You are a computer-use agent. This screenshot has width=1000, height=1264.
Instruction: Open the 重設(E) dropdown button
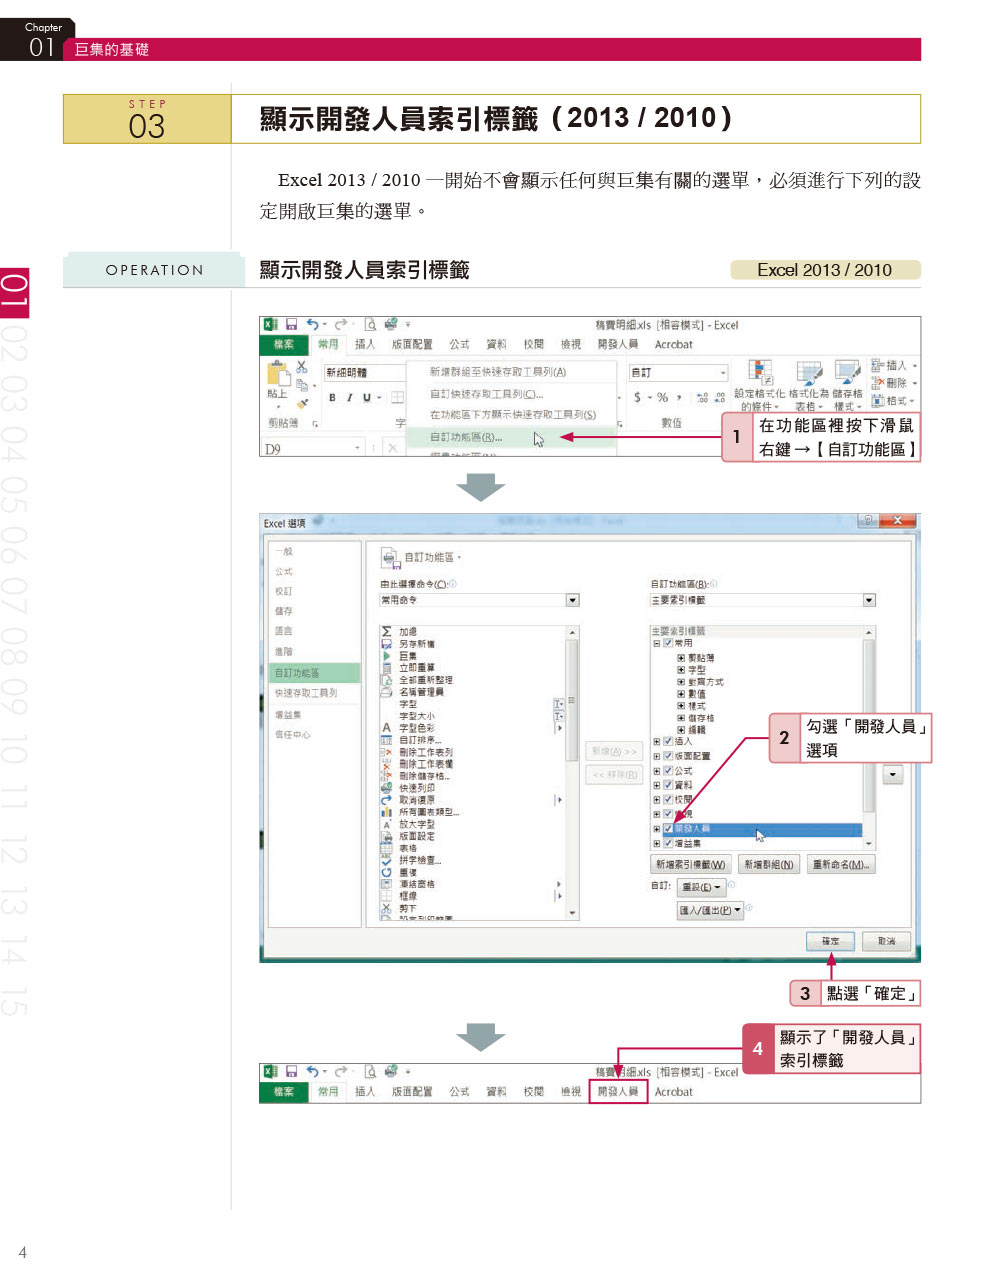point(700,887)
